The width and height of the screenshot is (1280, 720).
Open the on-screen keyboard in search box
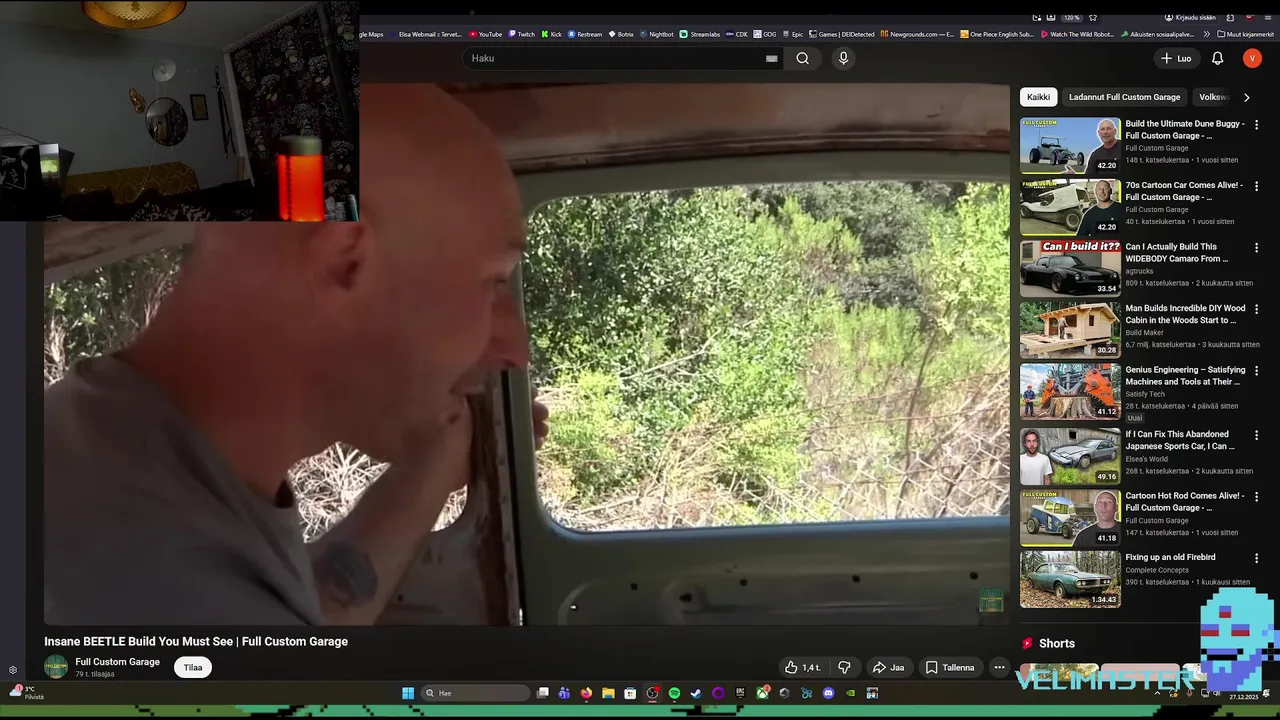click(771, 58)
